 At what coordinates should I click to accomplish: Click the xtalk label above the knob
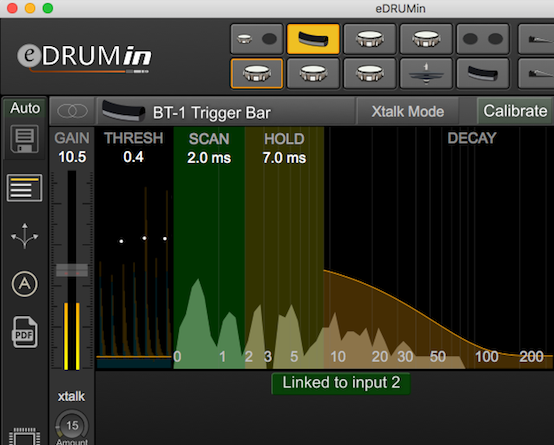tap(71, 397)
